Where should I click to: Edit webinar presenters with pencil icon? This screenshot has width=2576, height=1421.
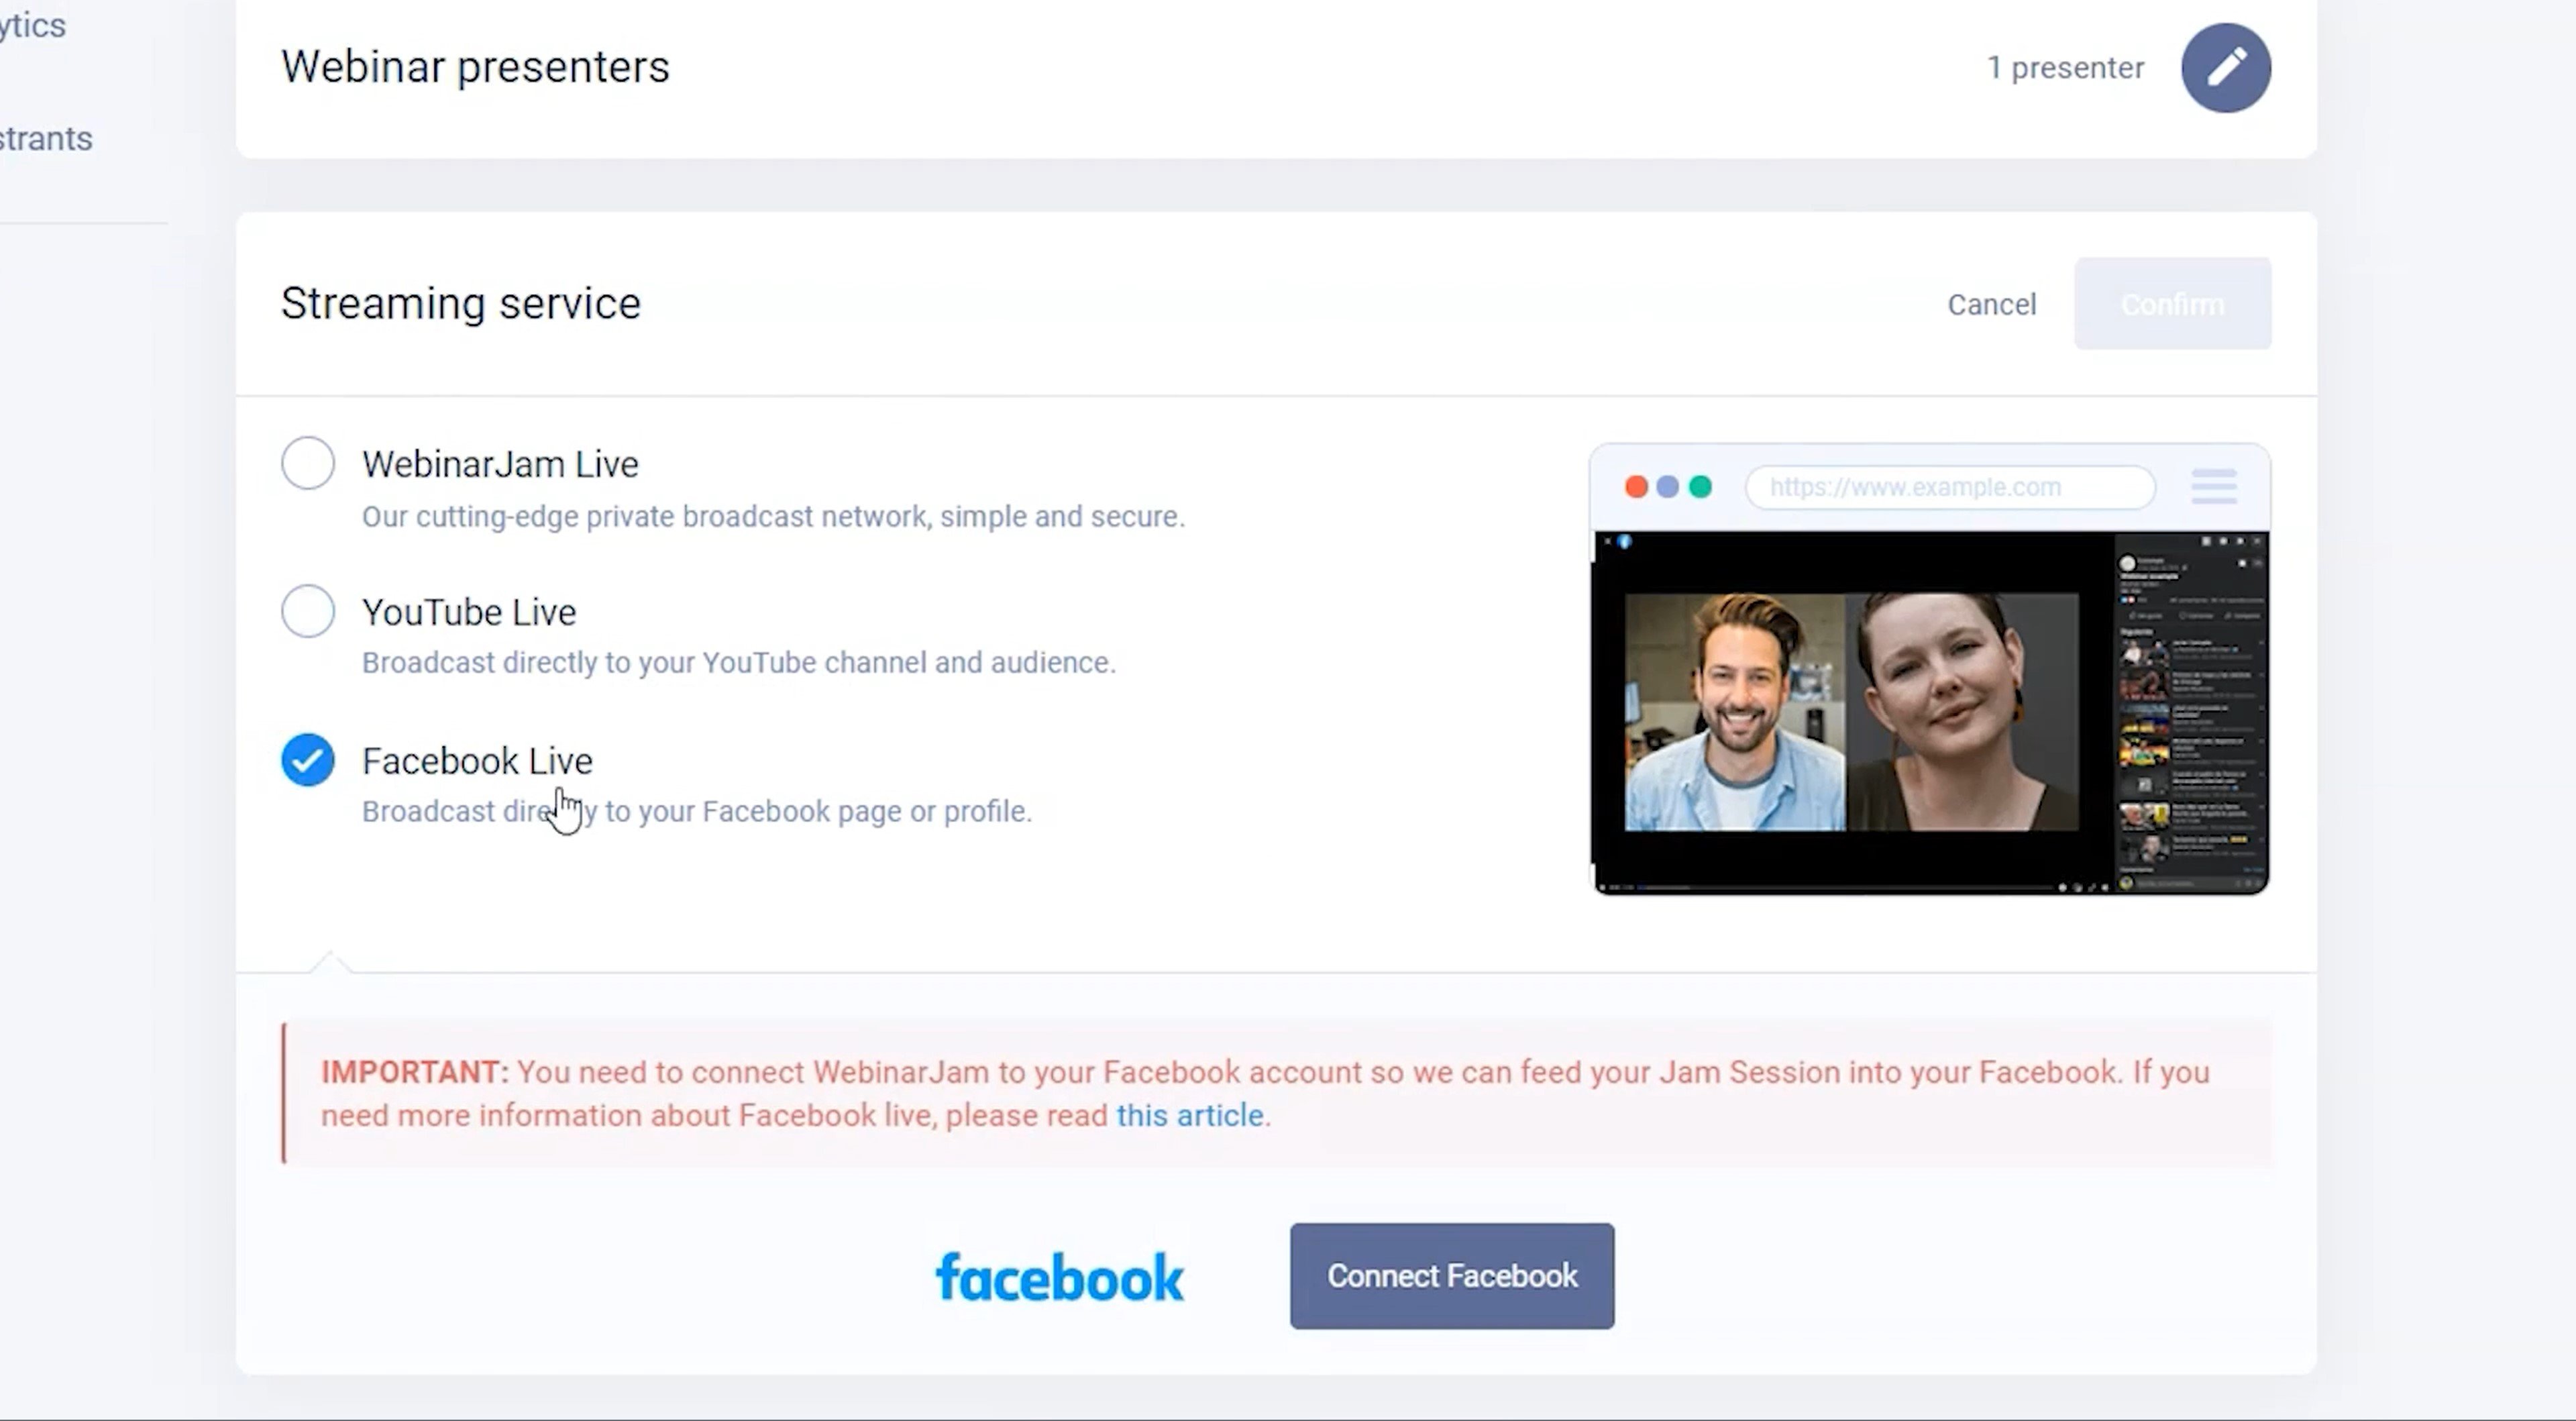pos(2226,68)
